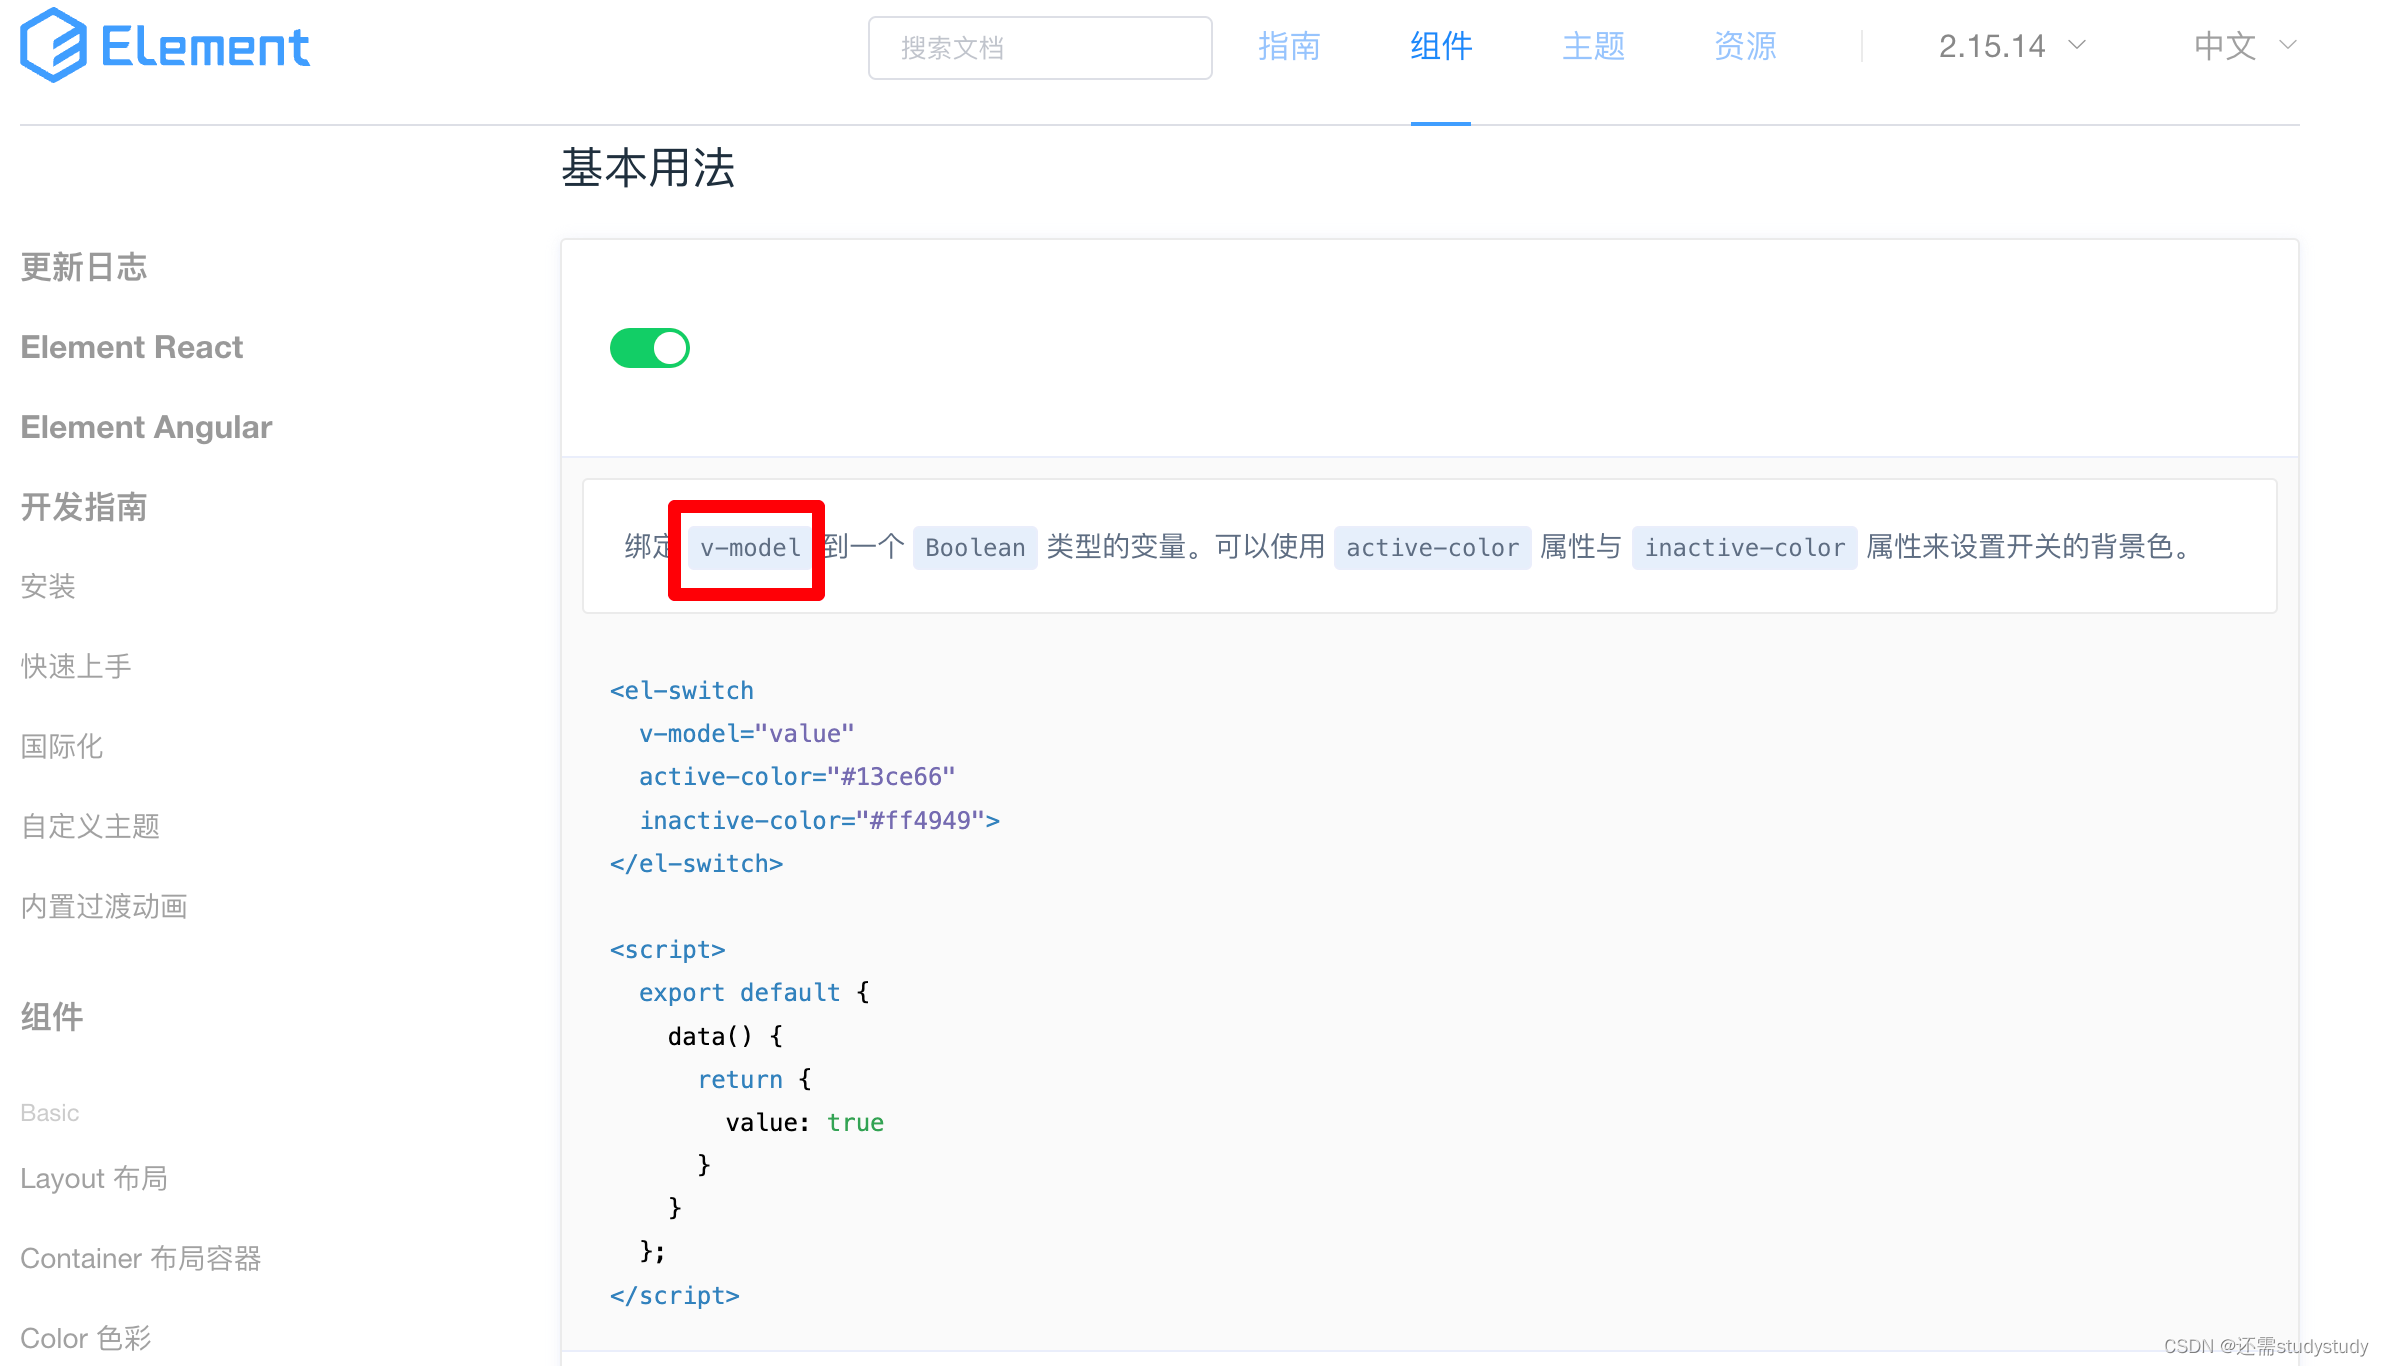Viewport: 2384px width, 1366px height.
Task: Go to the 主题 nav tab
Action: (x=1593, y=46)
